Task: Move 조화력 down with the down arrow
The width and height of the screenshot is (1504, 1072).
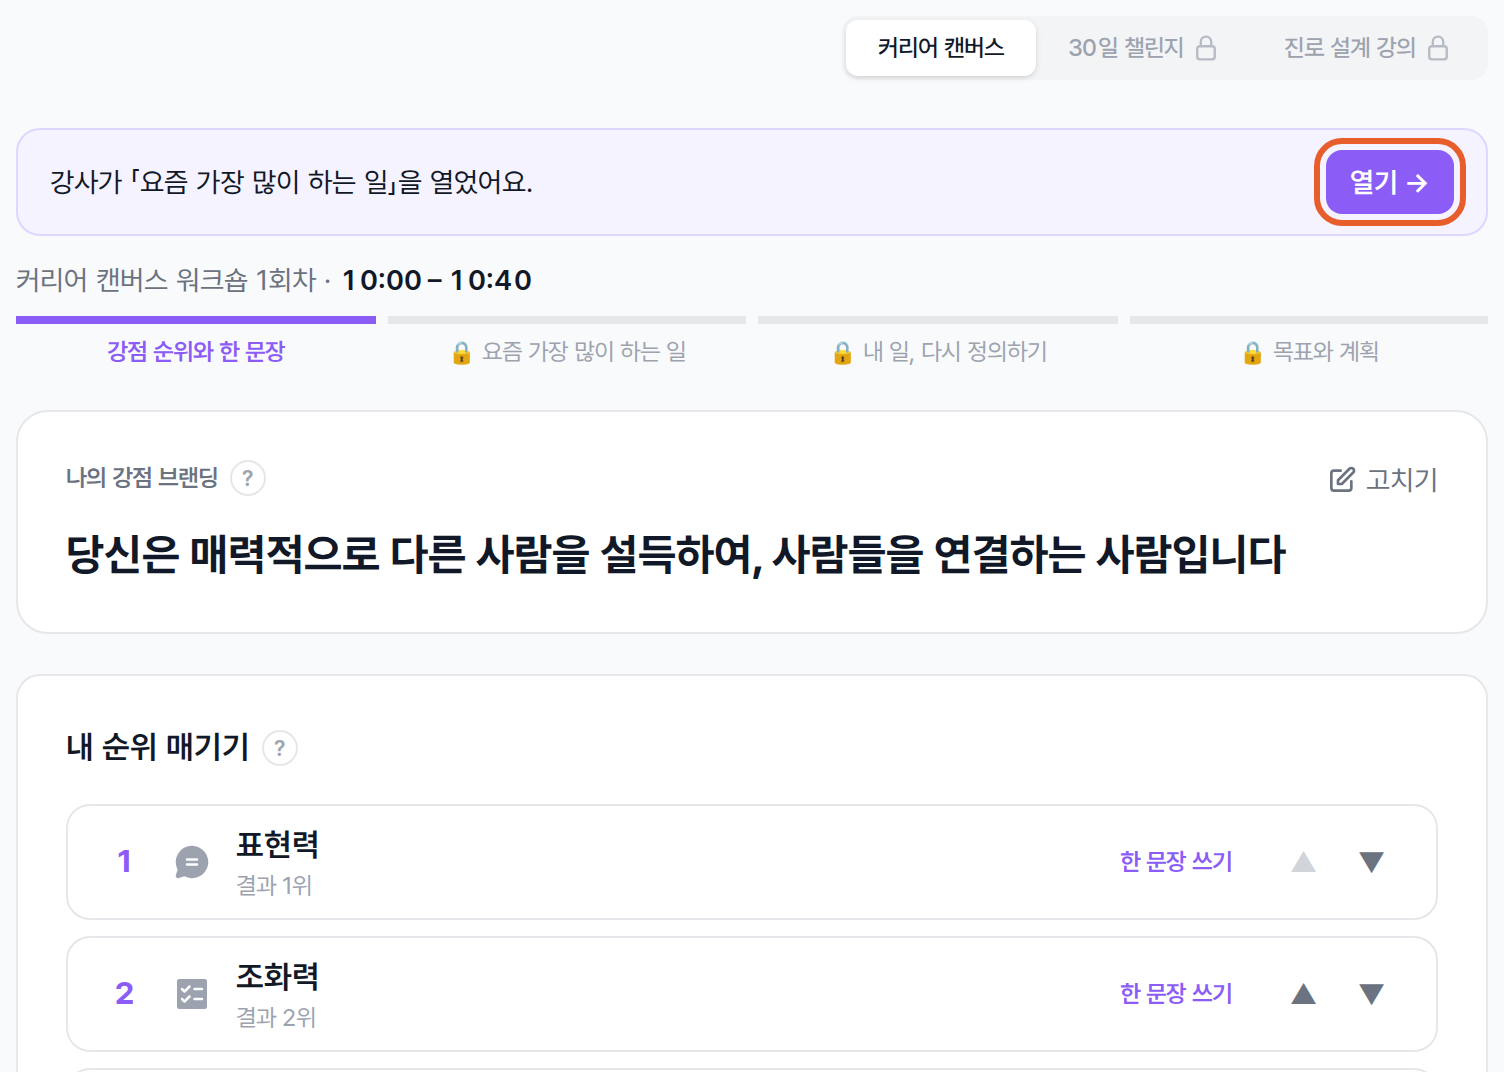Action: [x=1372, y=994]
